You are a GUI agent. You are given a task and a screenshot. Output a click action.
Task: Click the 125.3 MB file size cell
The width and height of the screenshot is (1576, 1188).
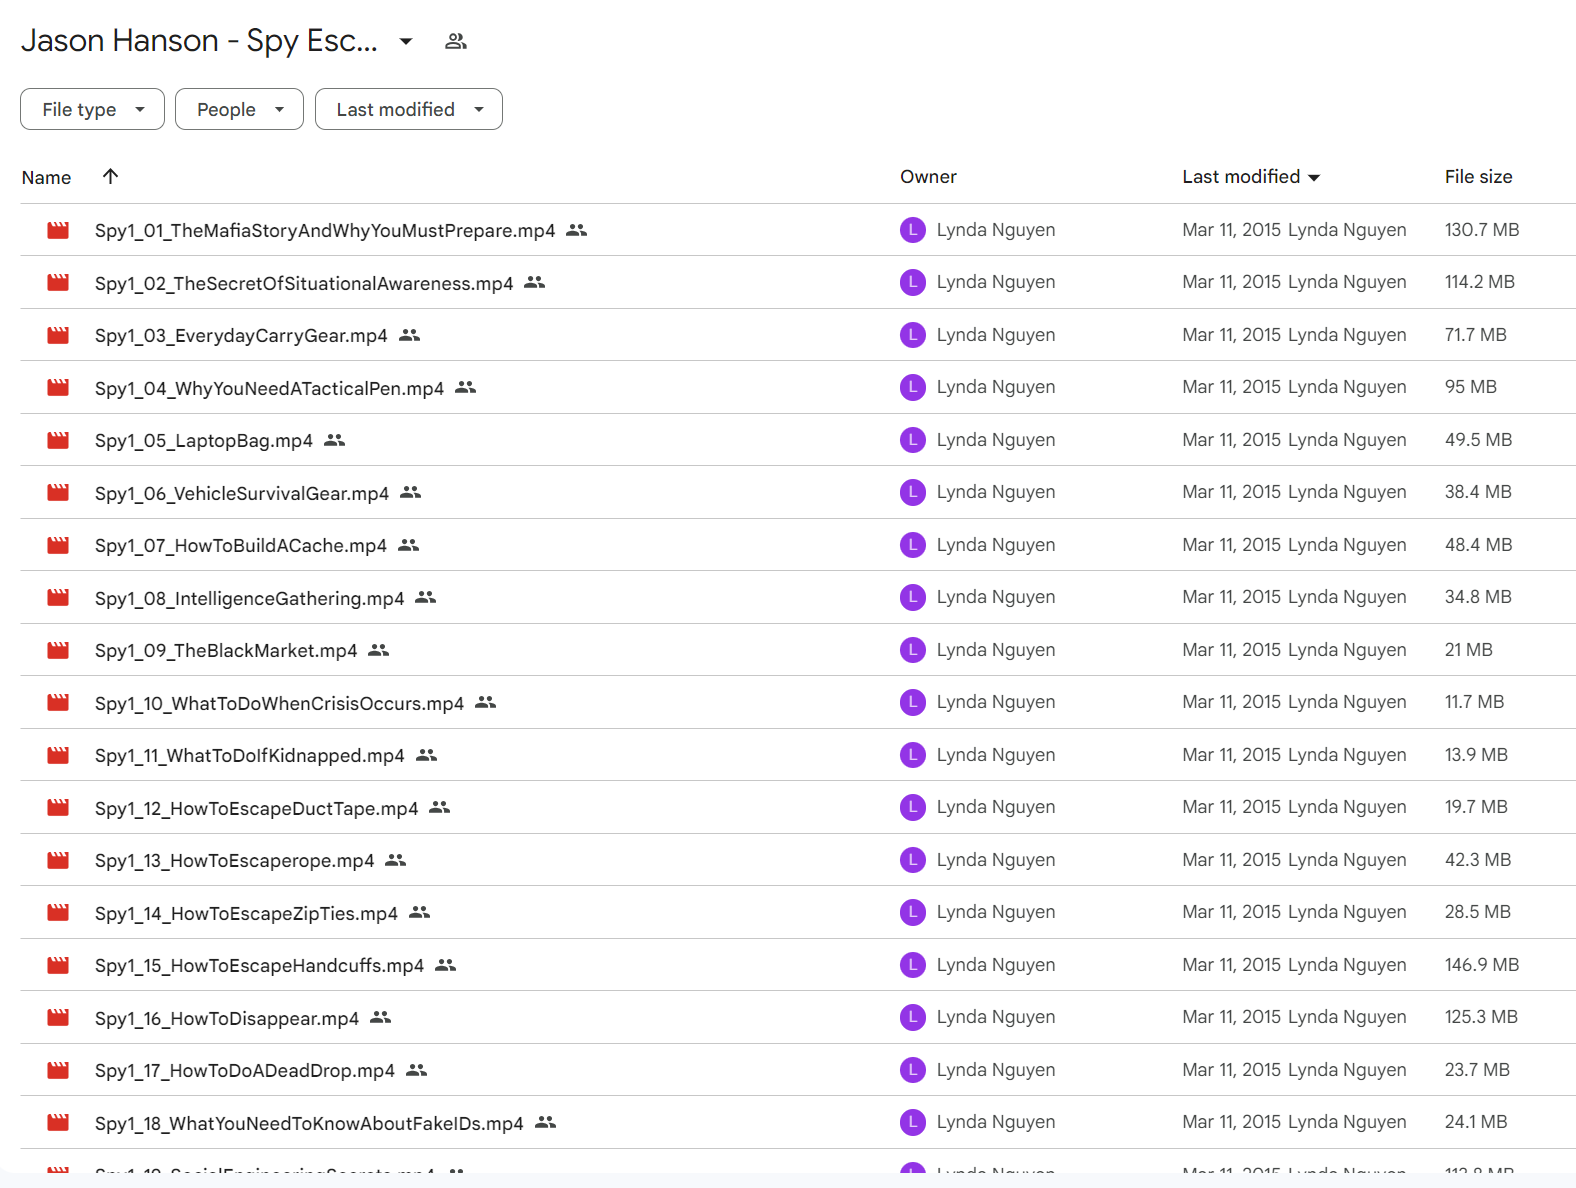(x=1481, y=1017)
